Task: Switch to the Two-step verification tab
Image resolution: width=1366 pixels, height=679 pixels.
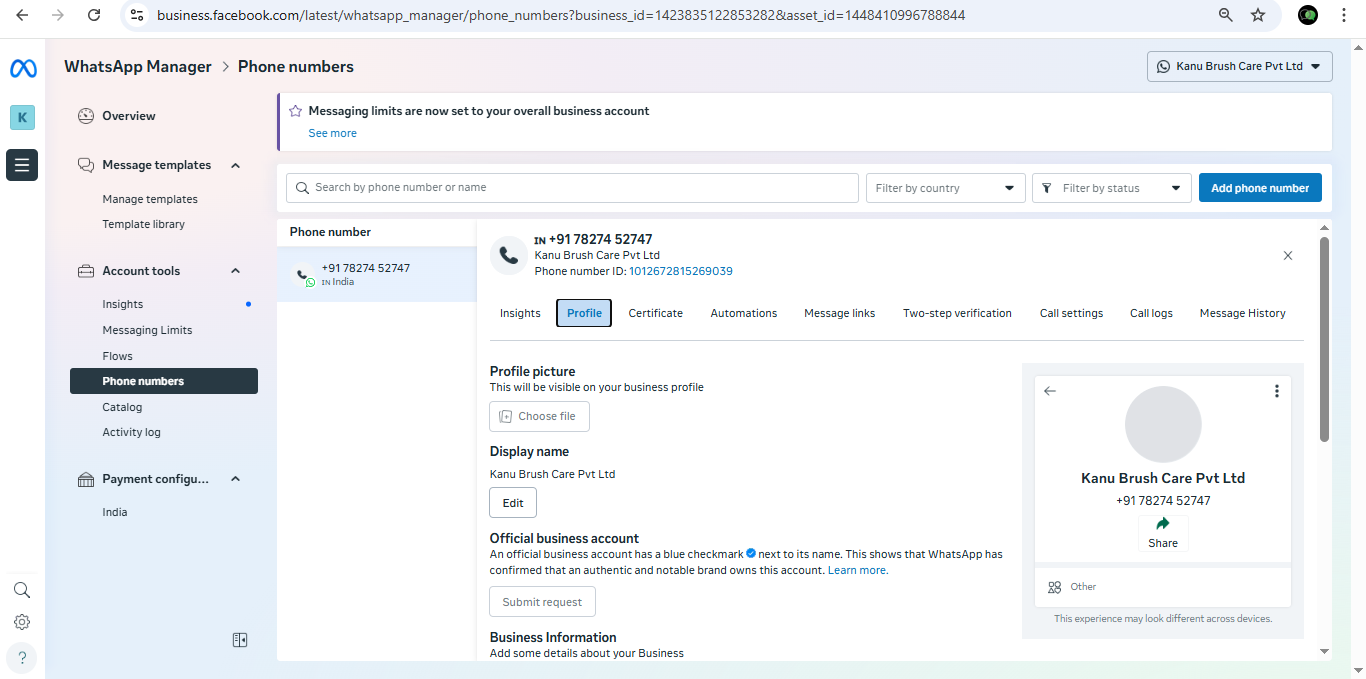Action: (957, 313)
